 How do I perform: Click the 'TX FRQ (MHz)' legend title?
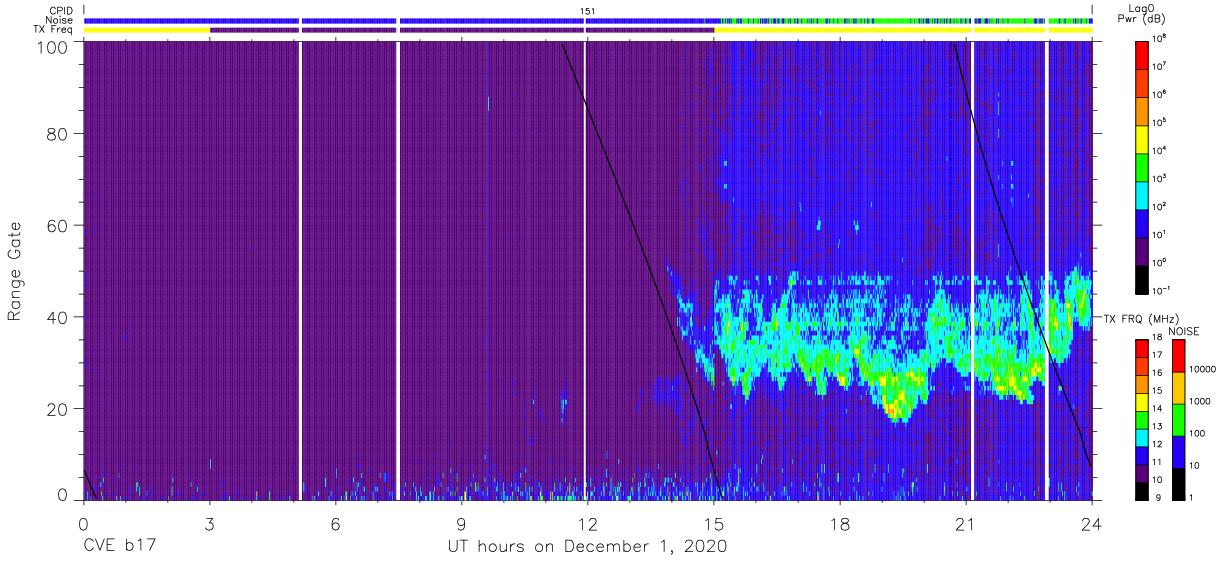click(x=1139, y=318)
